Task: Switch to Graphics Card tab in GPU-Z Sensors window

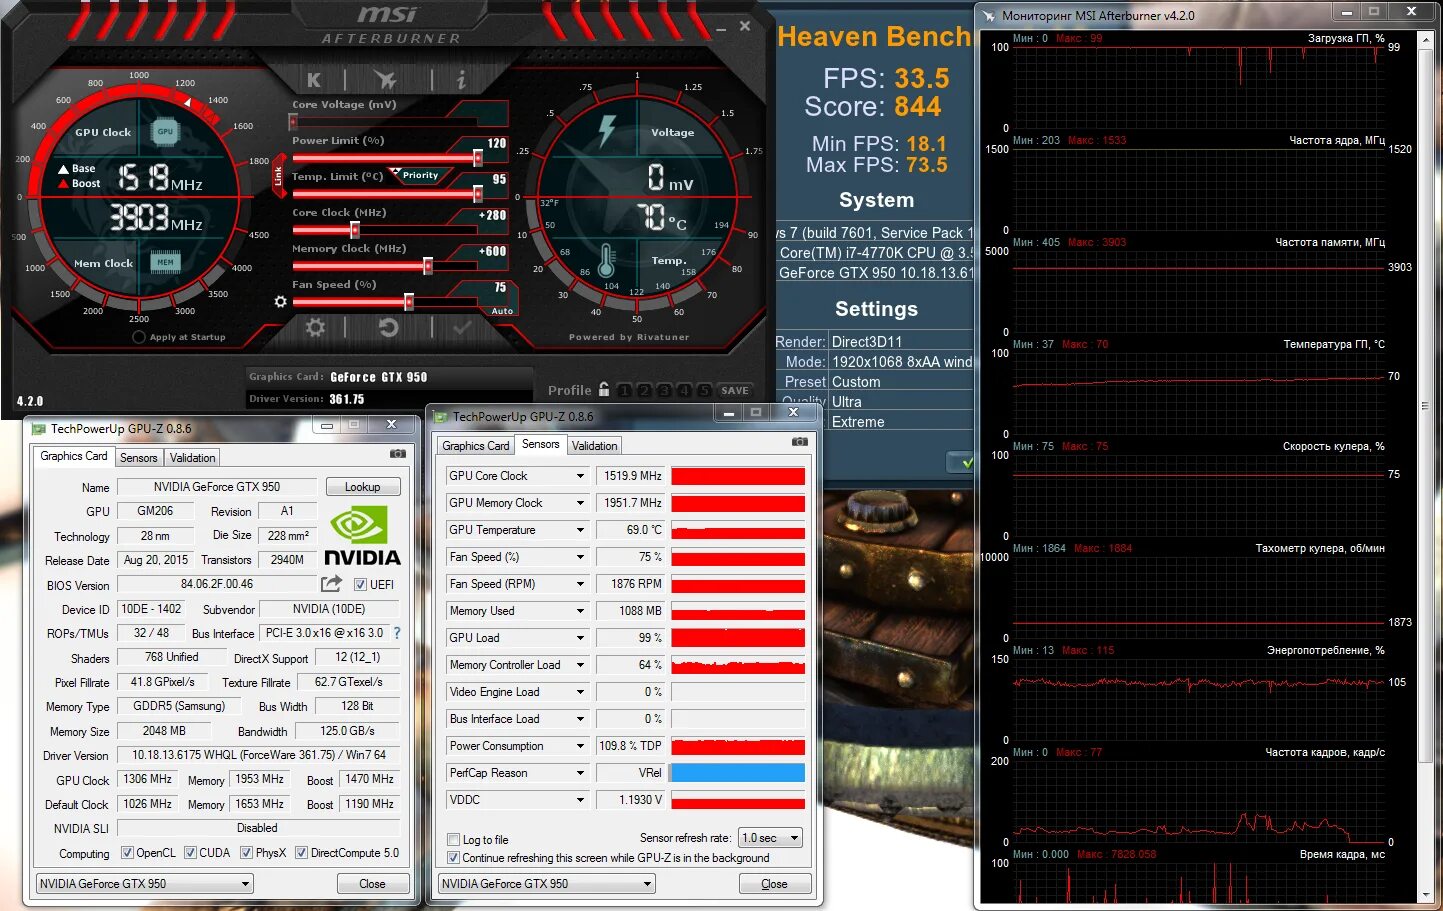Action: (476, 446)
